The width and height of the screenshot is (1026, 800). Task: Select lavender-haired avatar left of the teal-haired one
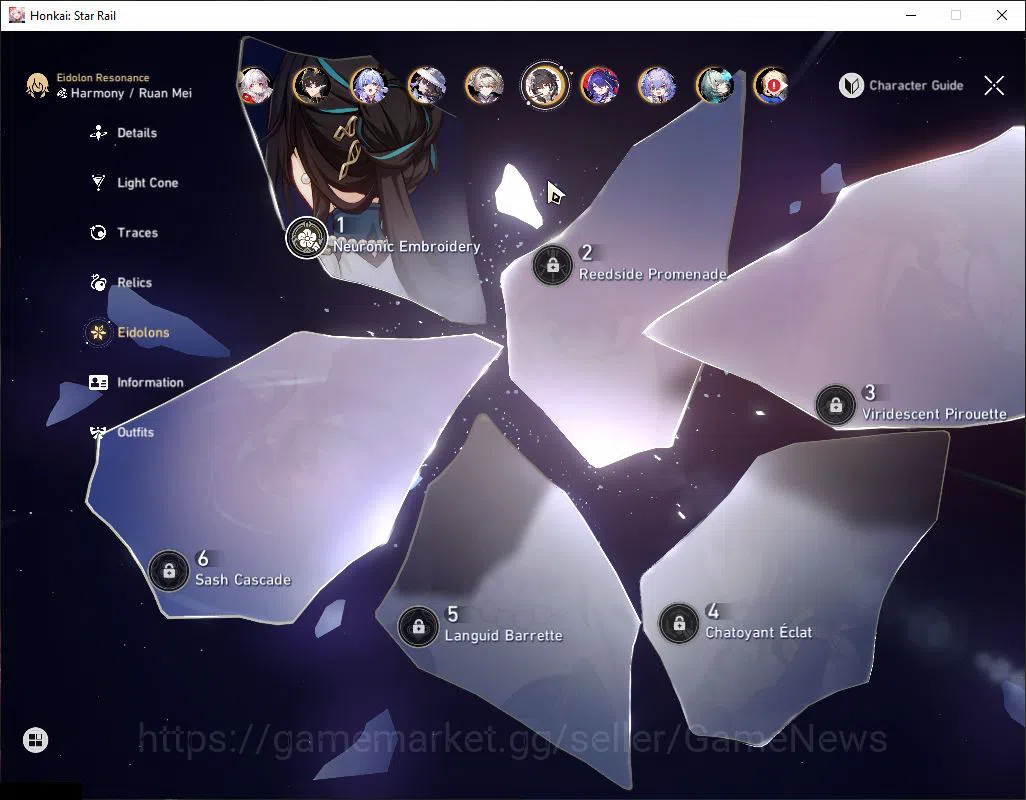(656, 86)
